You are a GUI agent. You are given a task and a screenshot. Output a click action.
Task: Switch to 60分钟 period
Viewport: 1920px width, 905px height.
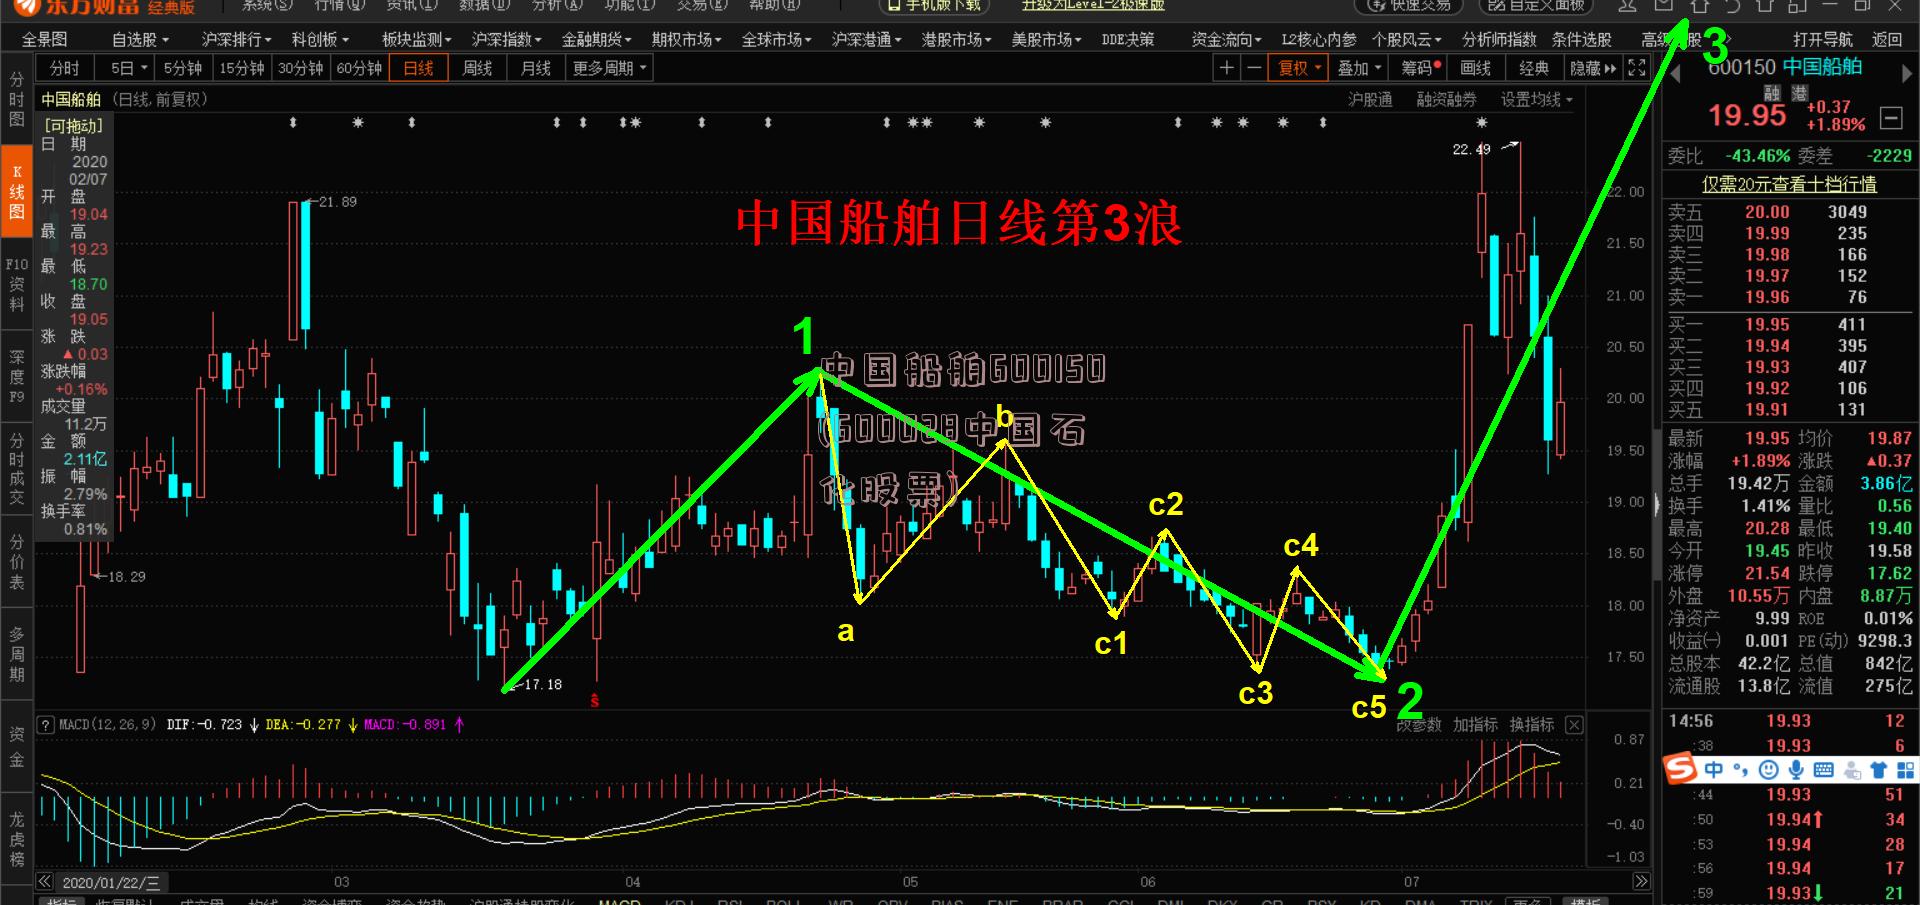(359, 68)
